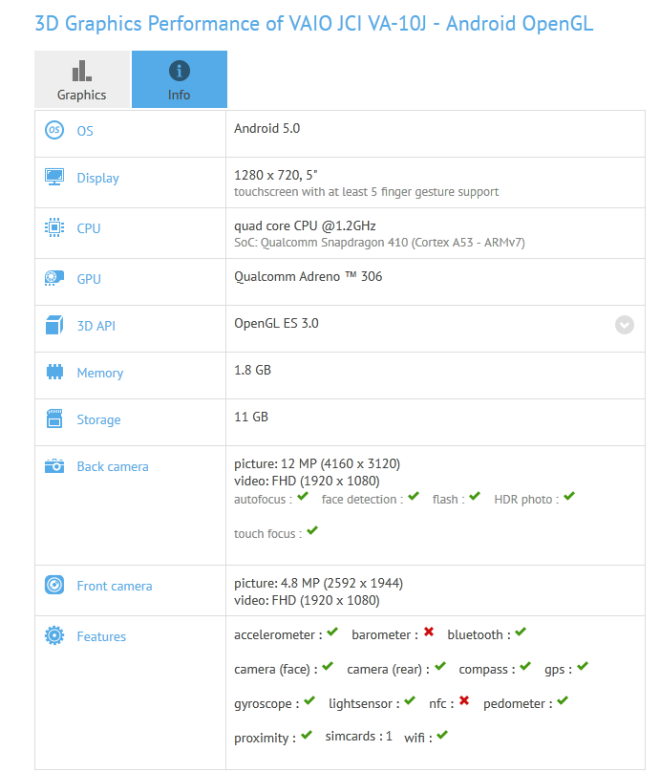Click the face detection check mark
This screenshot has height=772, width=660.
click(x=413, y=496)
